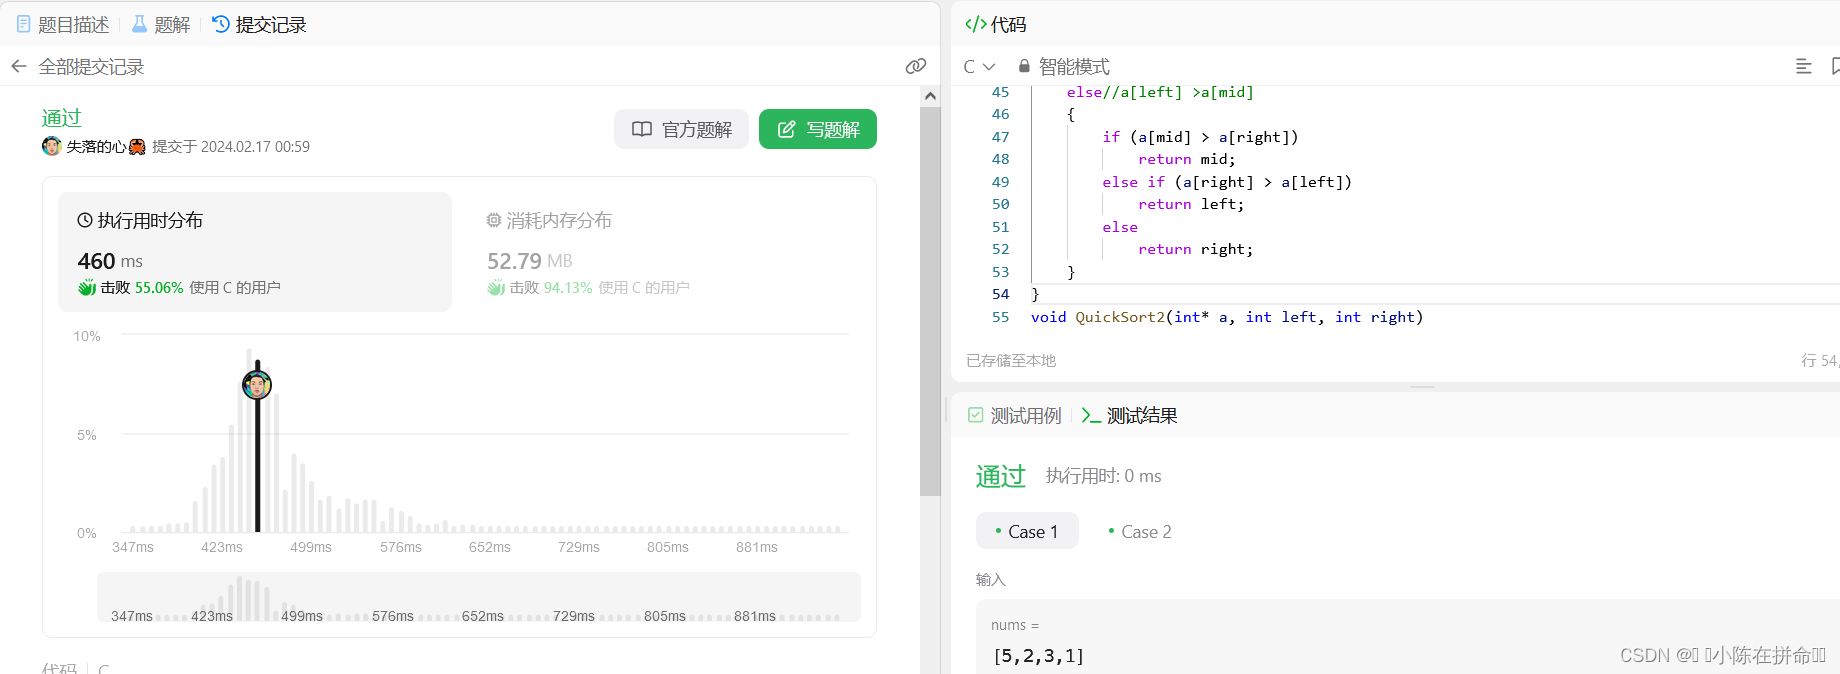Click the 460 ms runtime value
Image resolution: width=1840 pixels, height=674 pixels.
coord(110,261)
